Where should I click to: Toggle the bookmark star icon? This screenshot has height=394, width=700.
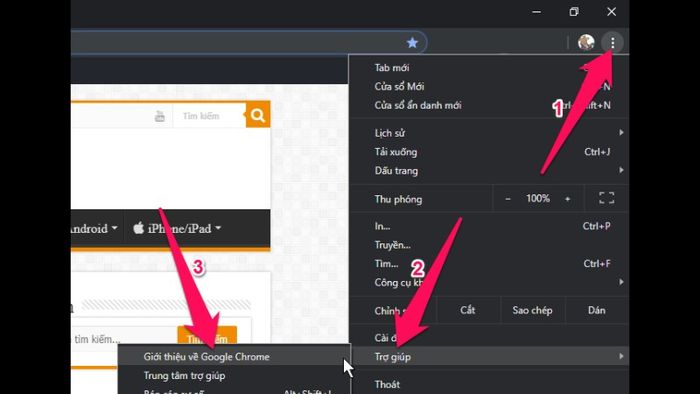[412, 43]
